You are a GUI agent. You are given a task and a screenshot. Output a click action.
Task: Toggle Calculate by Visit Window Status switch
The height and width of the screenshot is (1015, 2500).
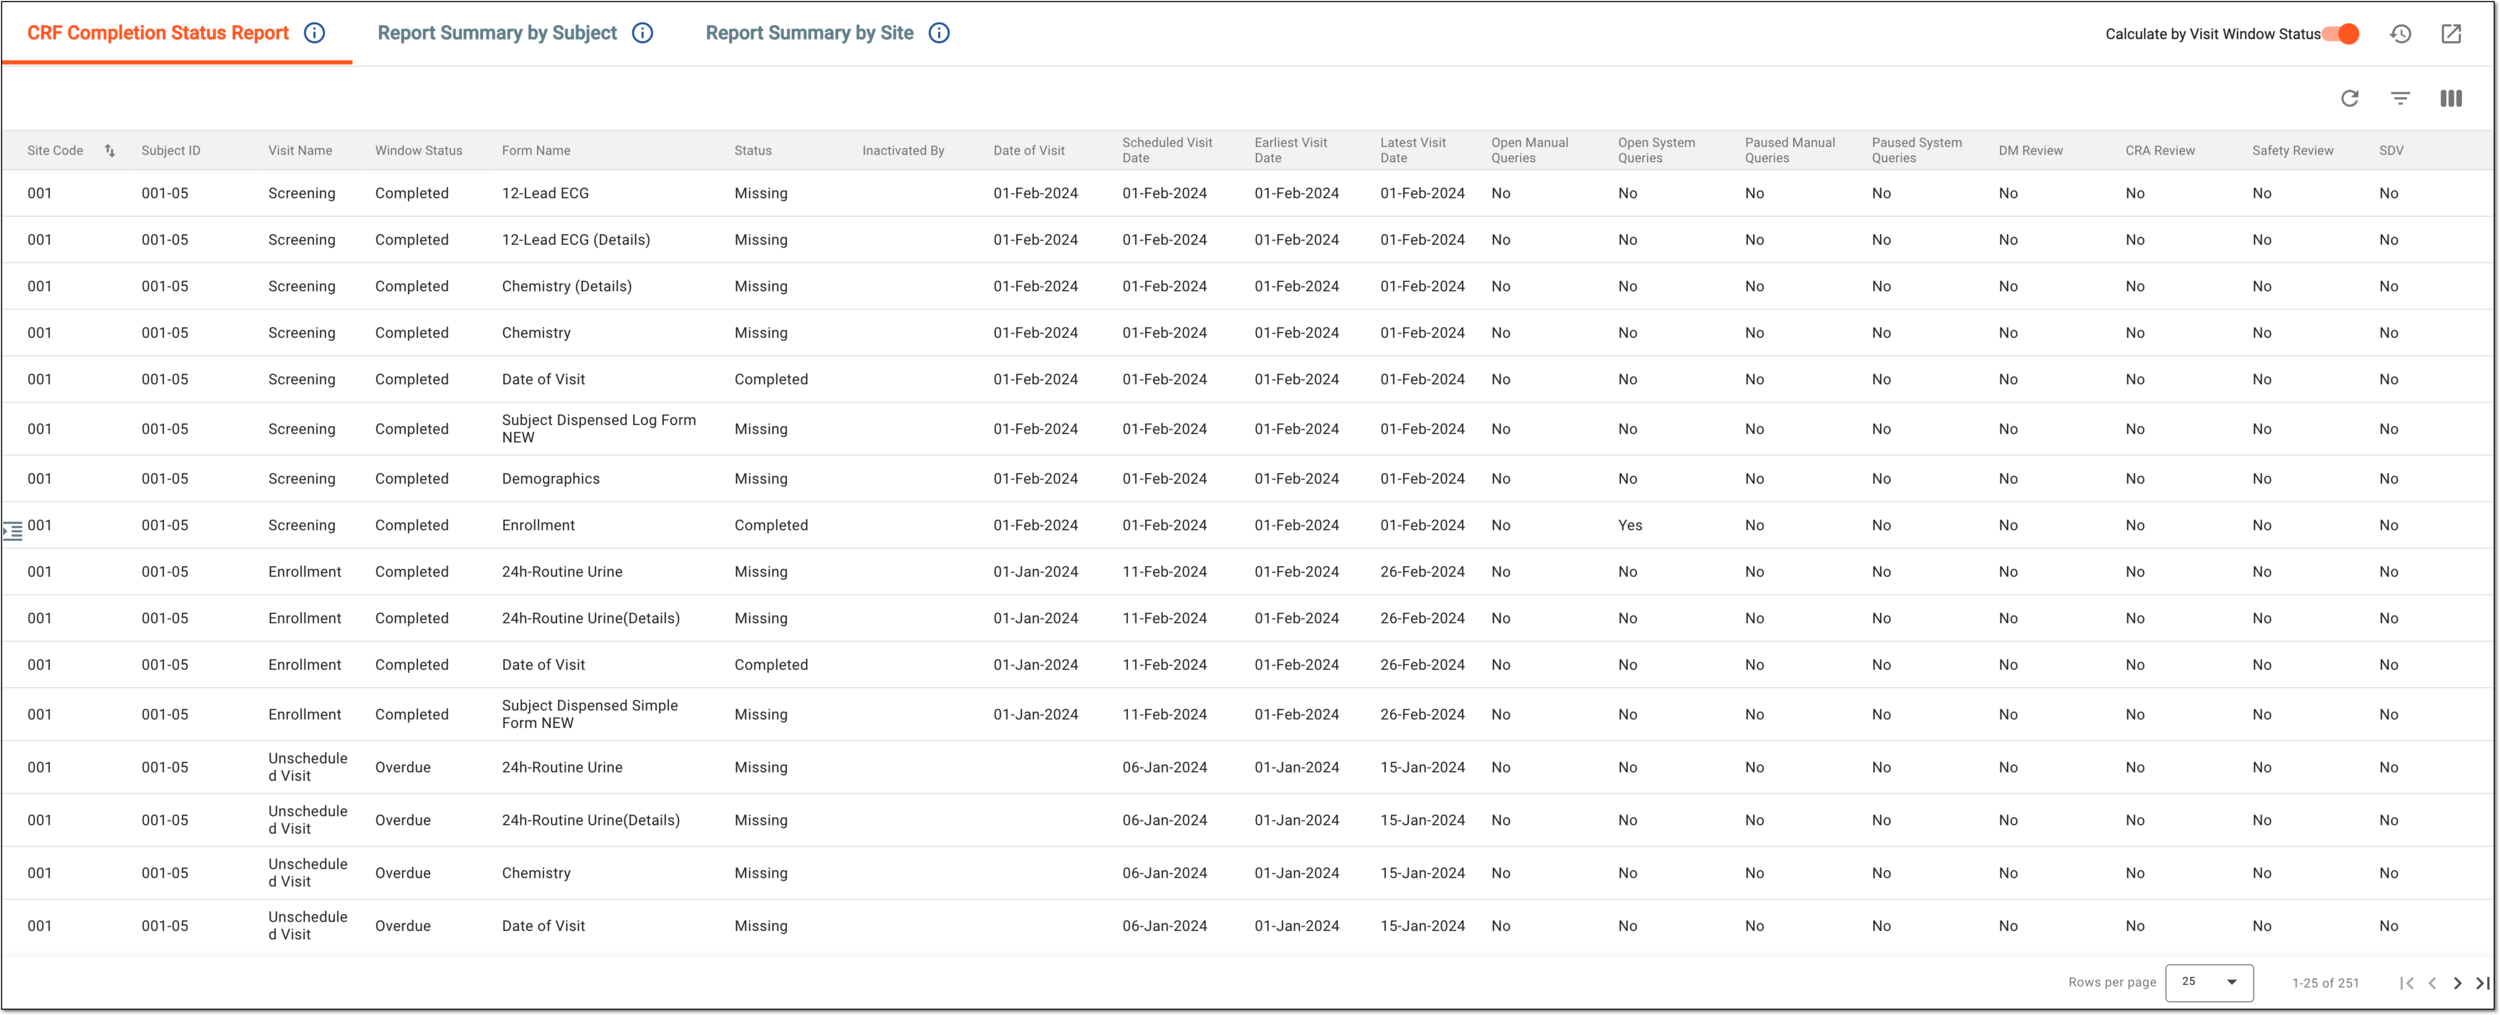click(x=2342, y=34)
